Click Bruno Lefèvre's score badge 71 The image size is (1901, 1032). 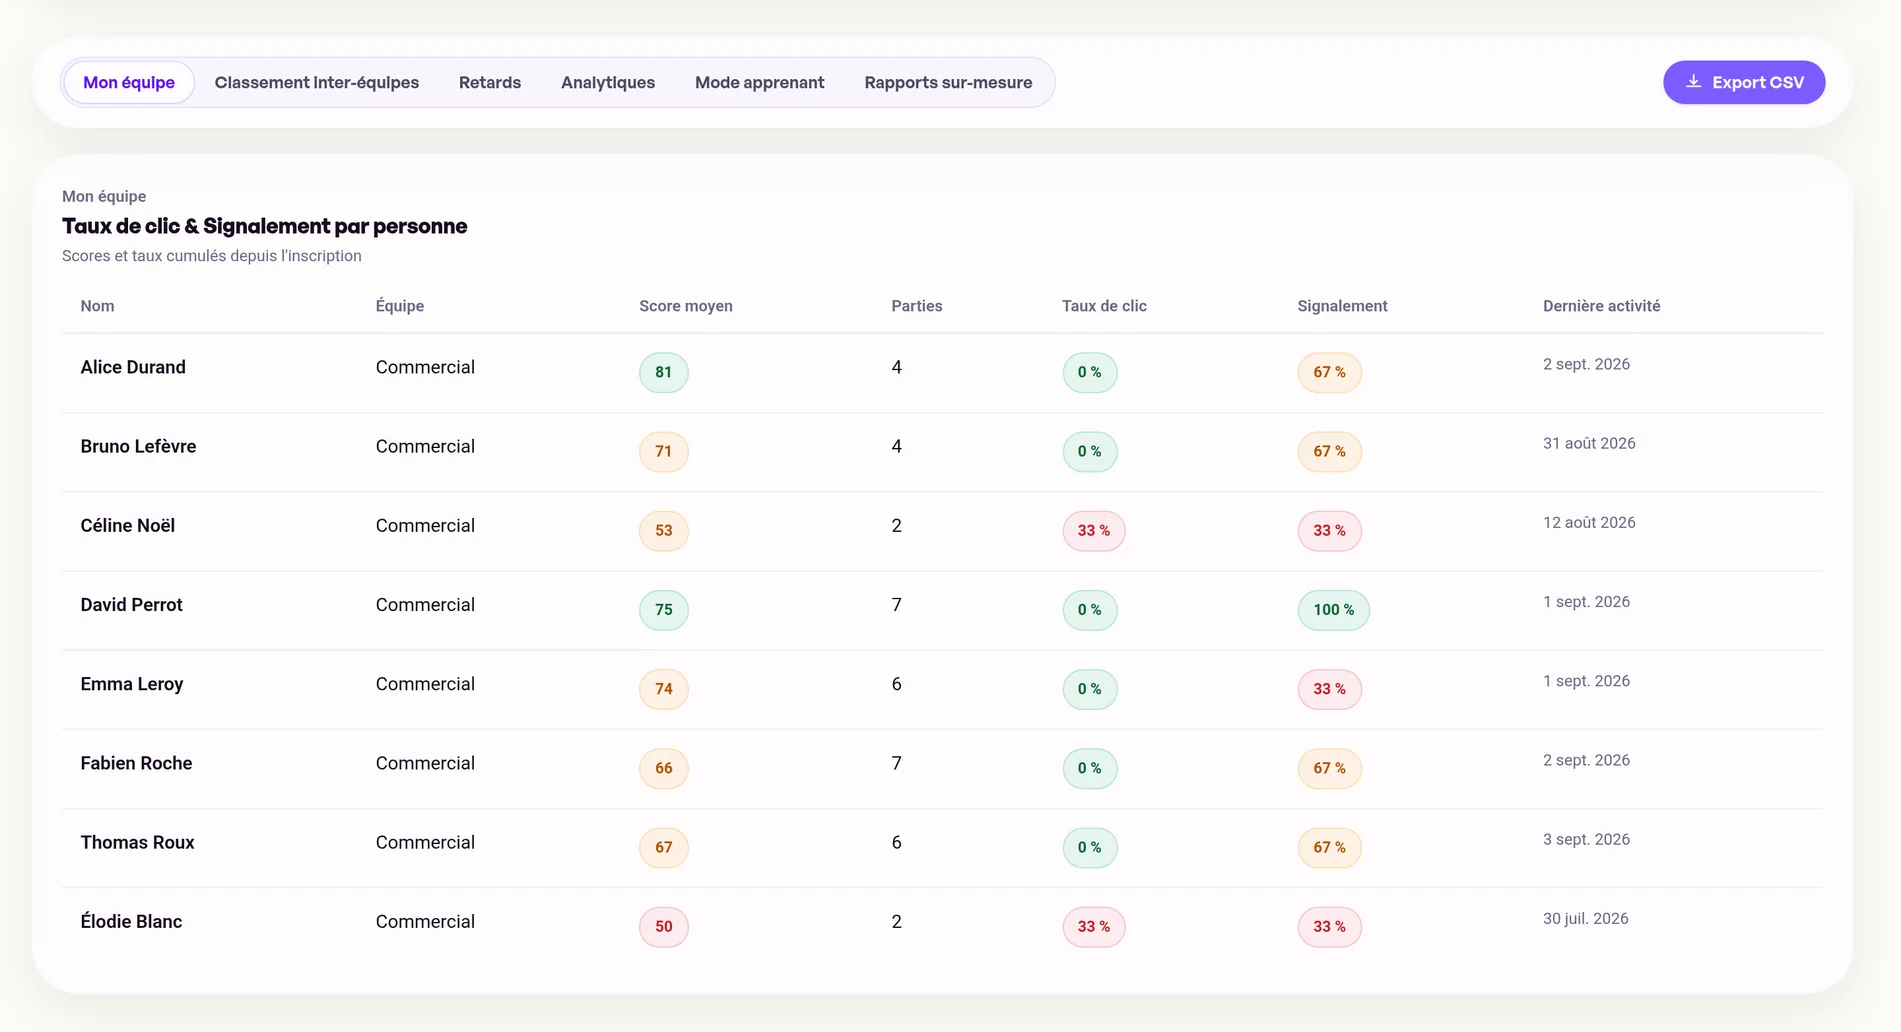664,451
